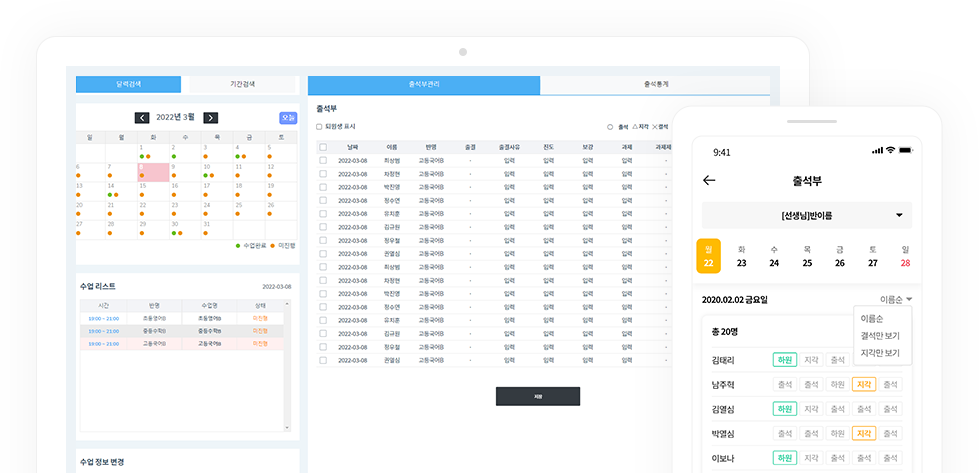Click the 날짜 column header
The width and height of the screenshot is (979, 473).
(353, 147)
